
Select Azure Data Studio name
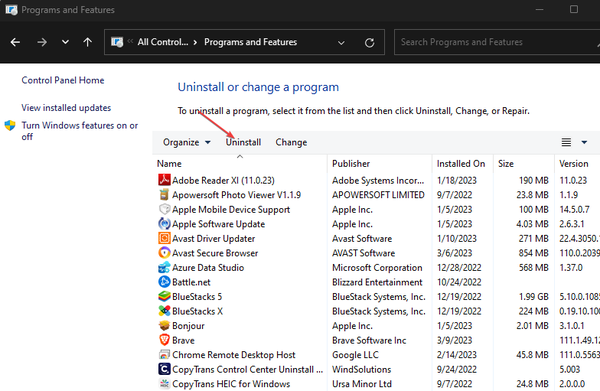click(x=208, y=267)
